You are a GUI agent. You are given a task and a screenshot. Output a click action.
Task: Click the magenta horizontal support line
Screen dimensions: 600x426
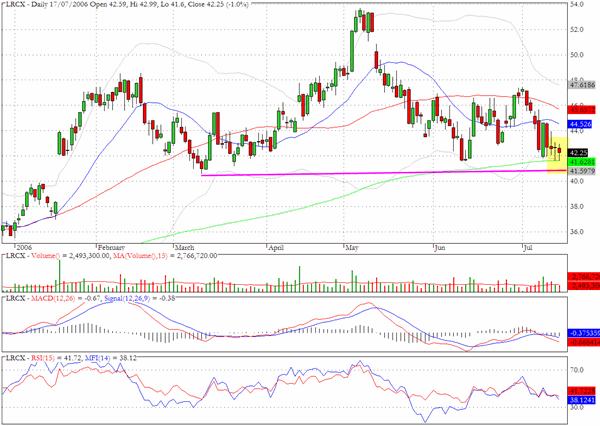[x=383, y=173]
